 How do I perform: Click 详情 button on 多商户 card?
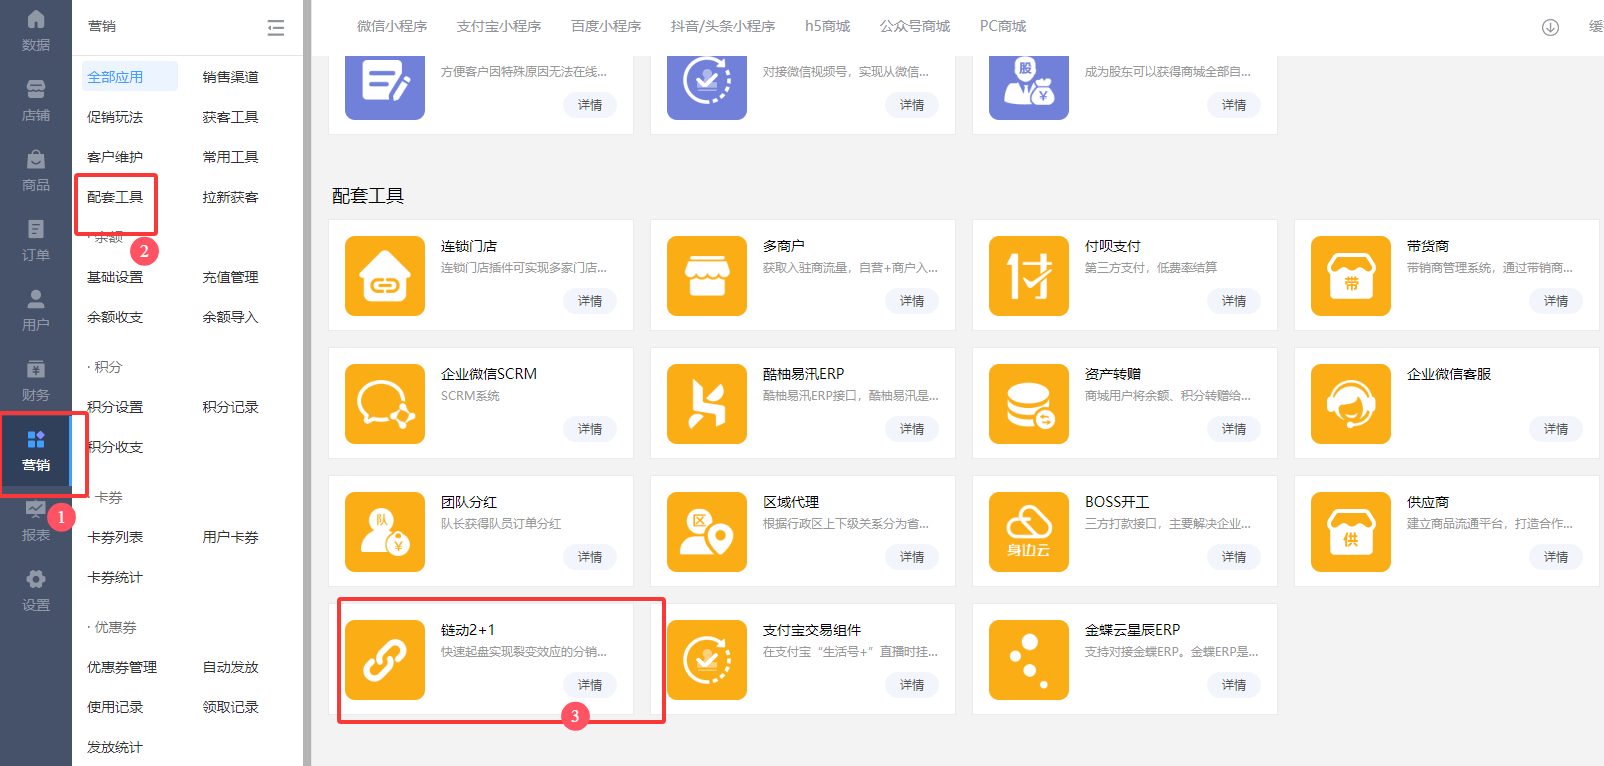(x=912, y=301)
